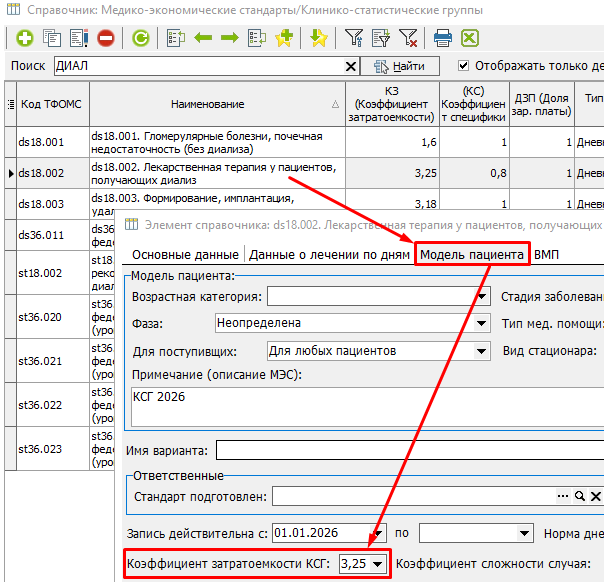Refresh the list with the green circular arrow
This screenshot has width=604, height=582.
coord(141,38)
